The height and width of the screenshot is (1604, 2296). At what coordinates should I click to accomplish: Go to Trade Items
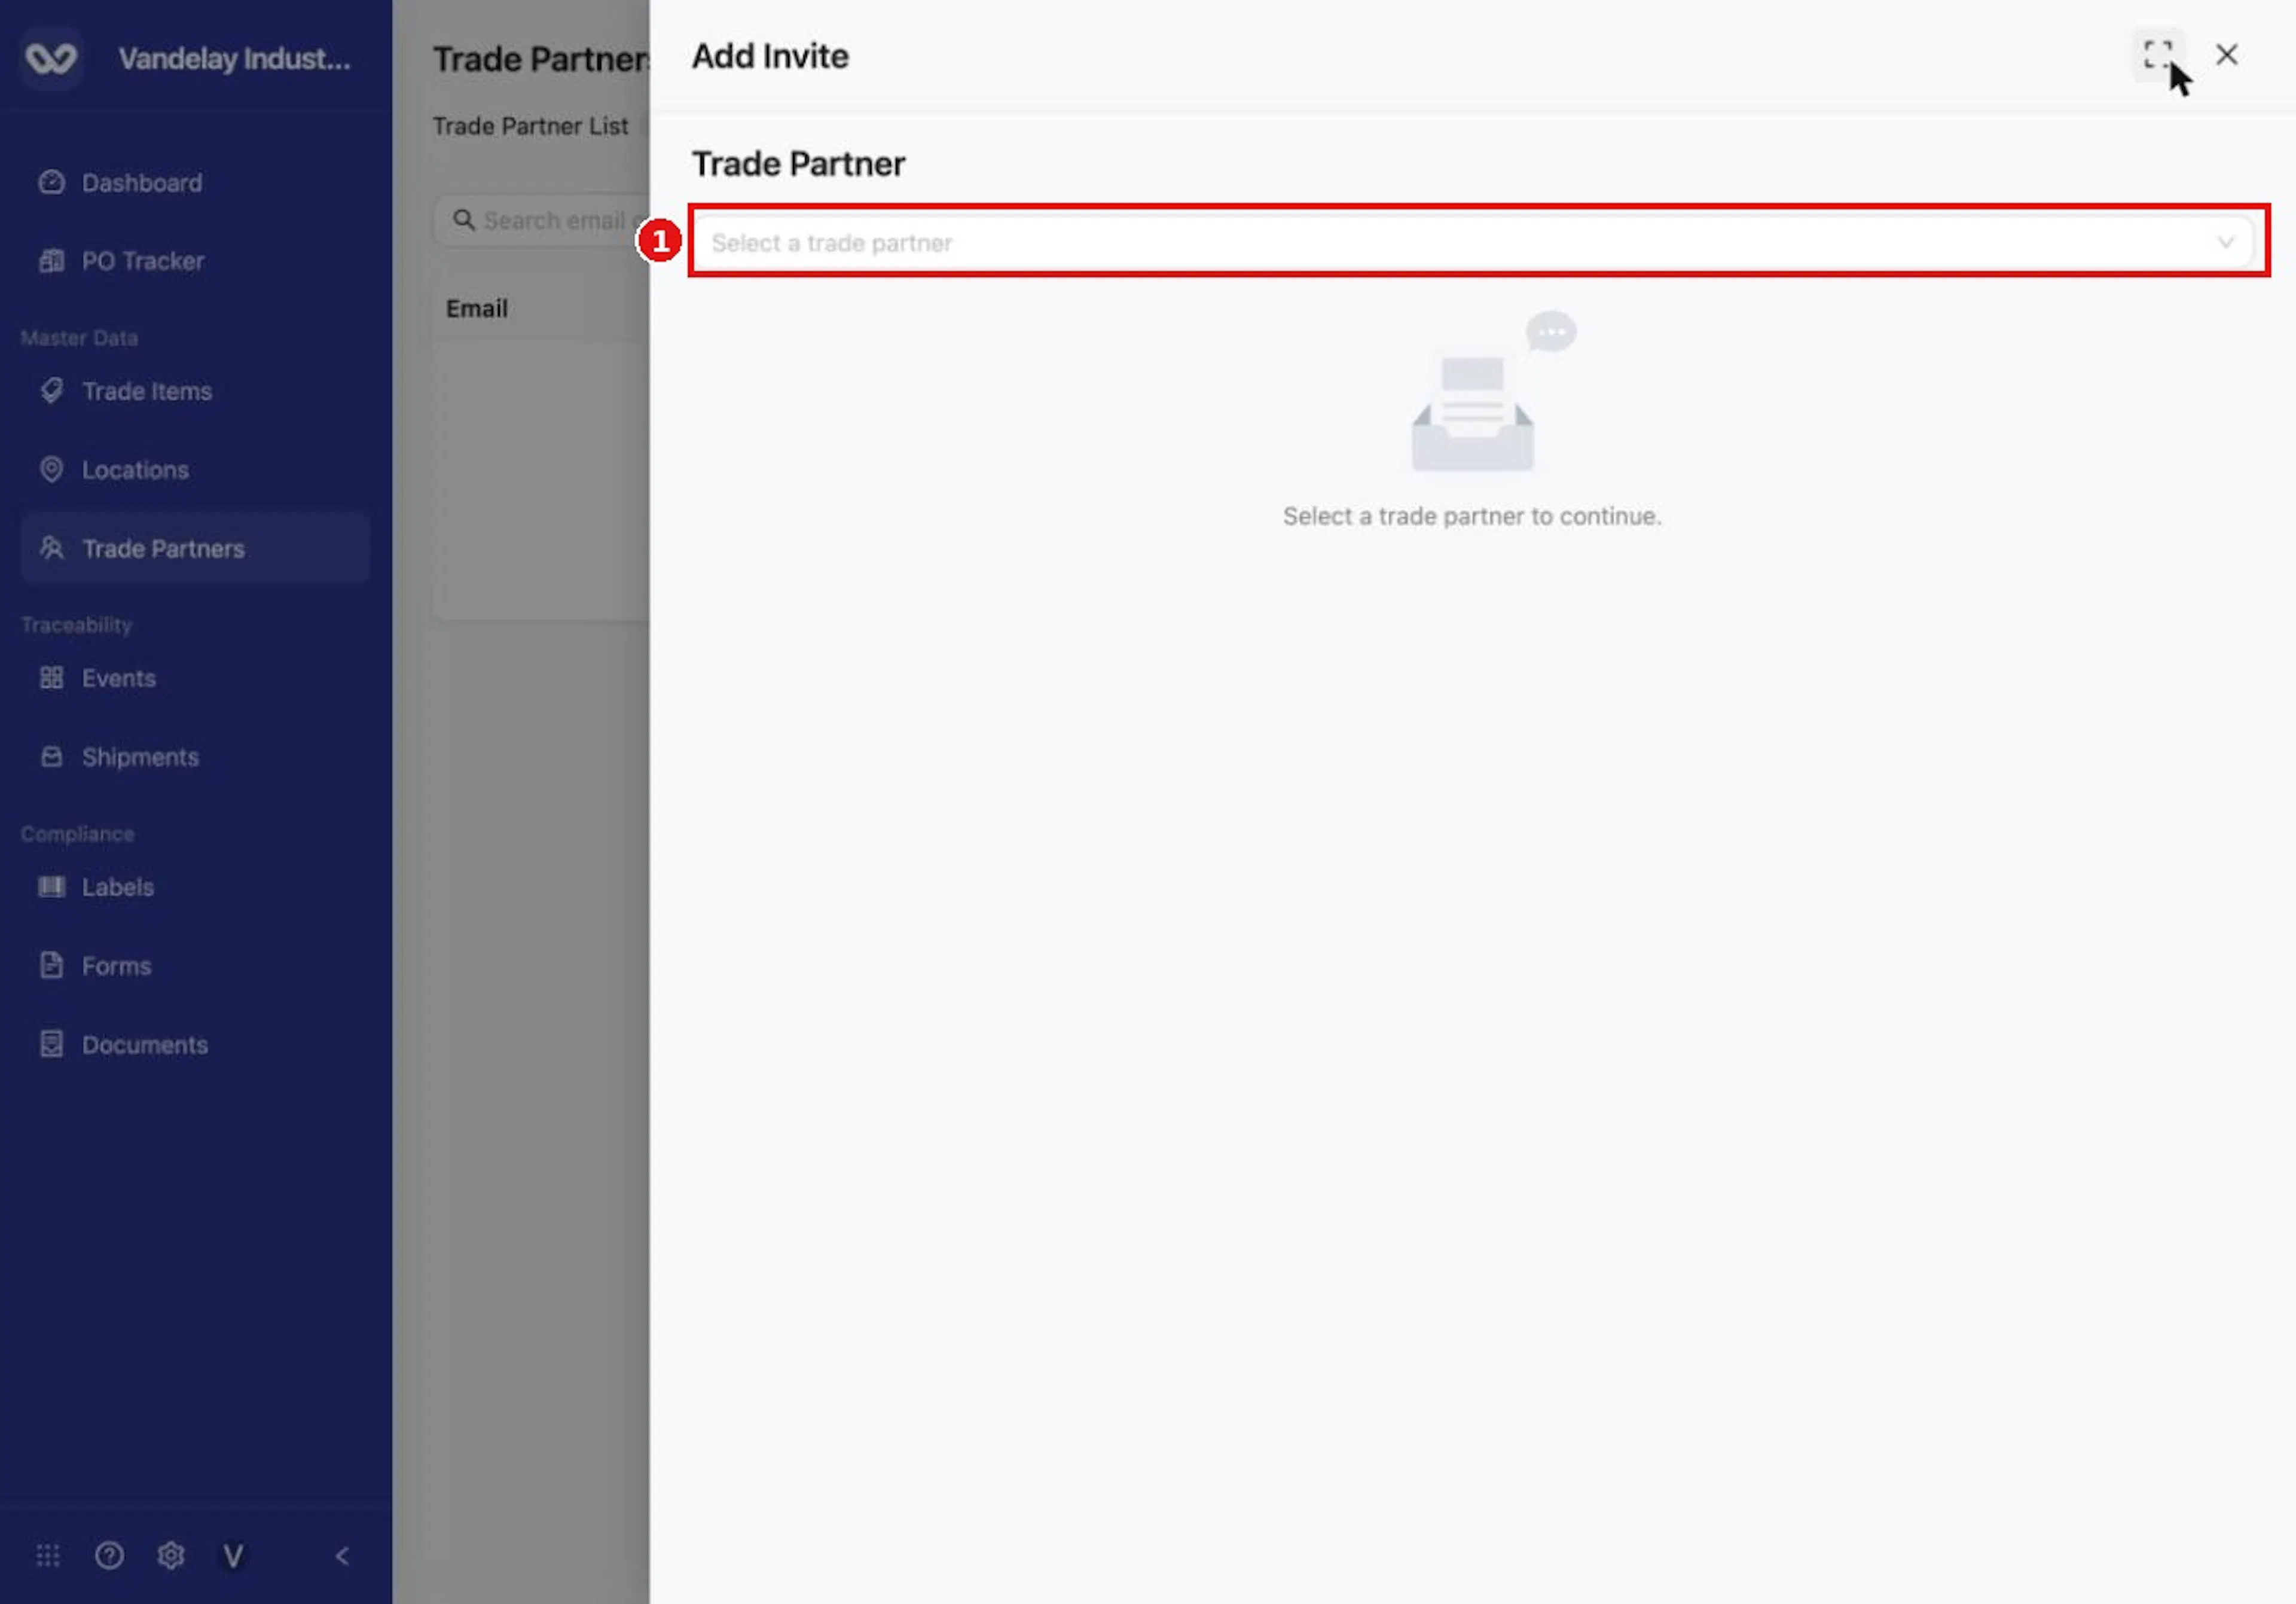(195, 391)
